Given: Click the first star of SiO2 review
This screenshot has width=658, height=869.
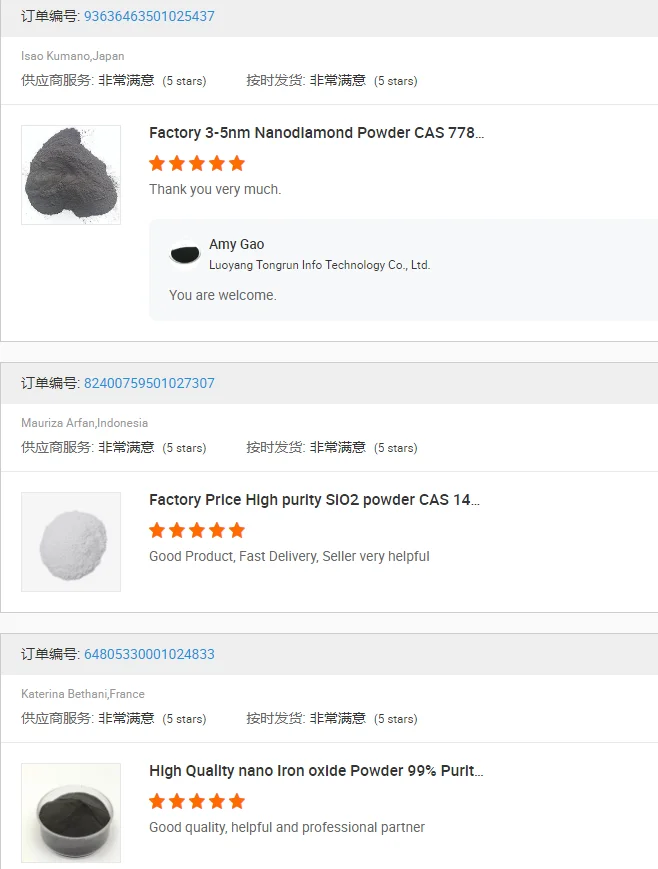Looking at the screenshot, I should click(x=157, y=530).
